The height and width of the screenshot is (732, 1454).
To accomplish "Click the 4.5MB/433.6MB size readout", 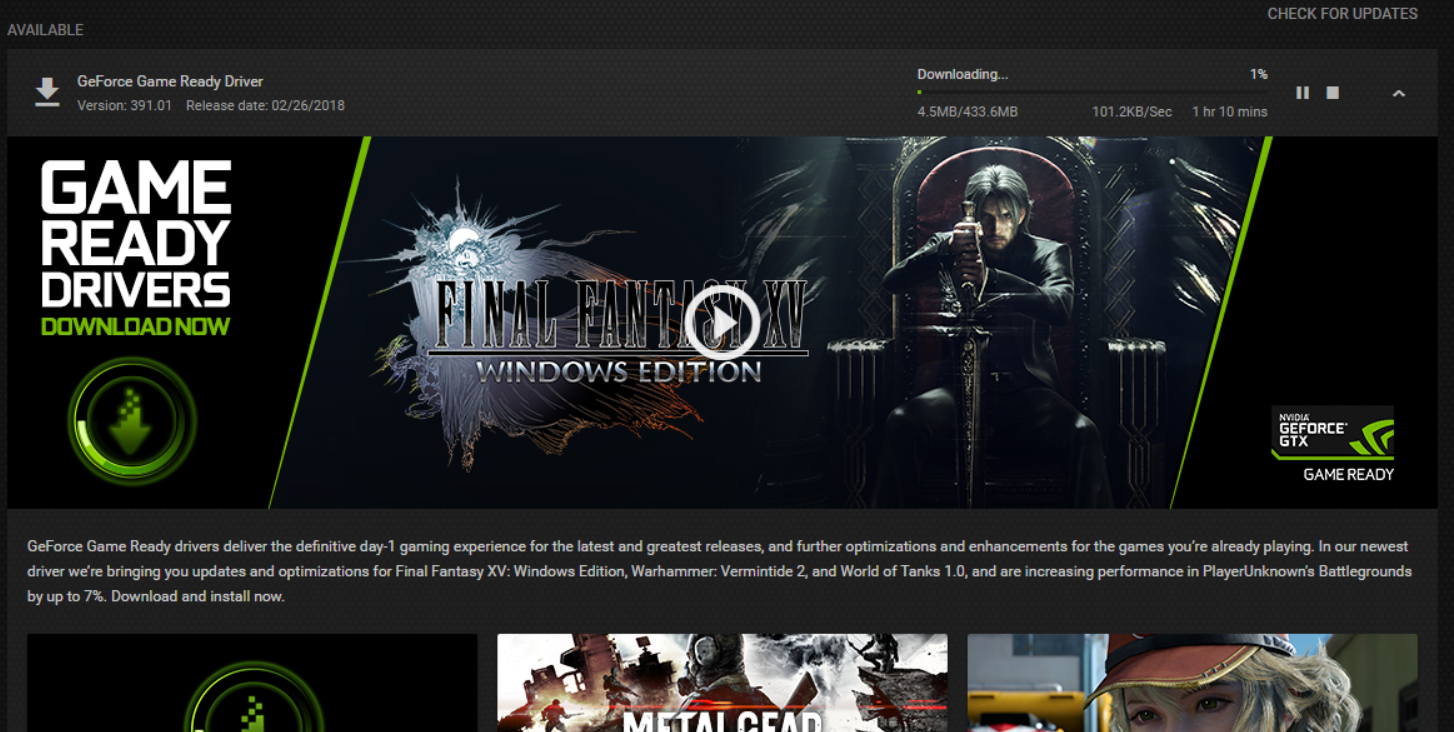I will pos(967,112).
